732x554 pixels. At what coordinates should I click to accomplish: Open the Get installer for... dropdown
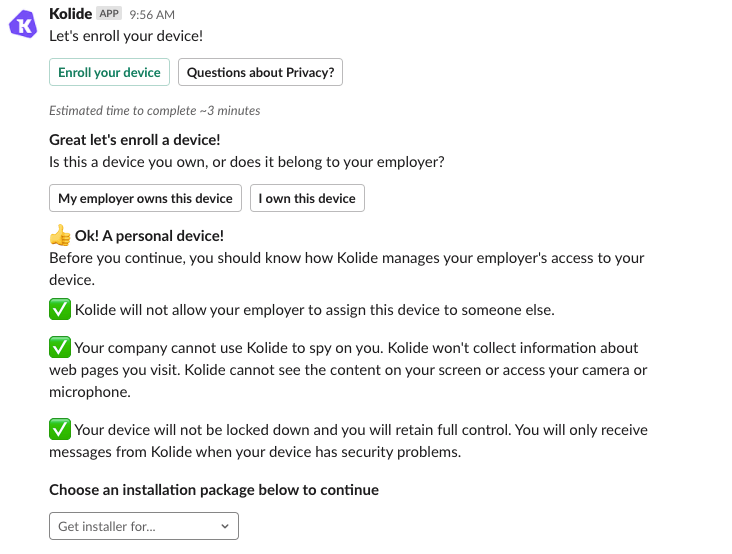click(143, 526)
